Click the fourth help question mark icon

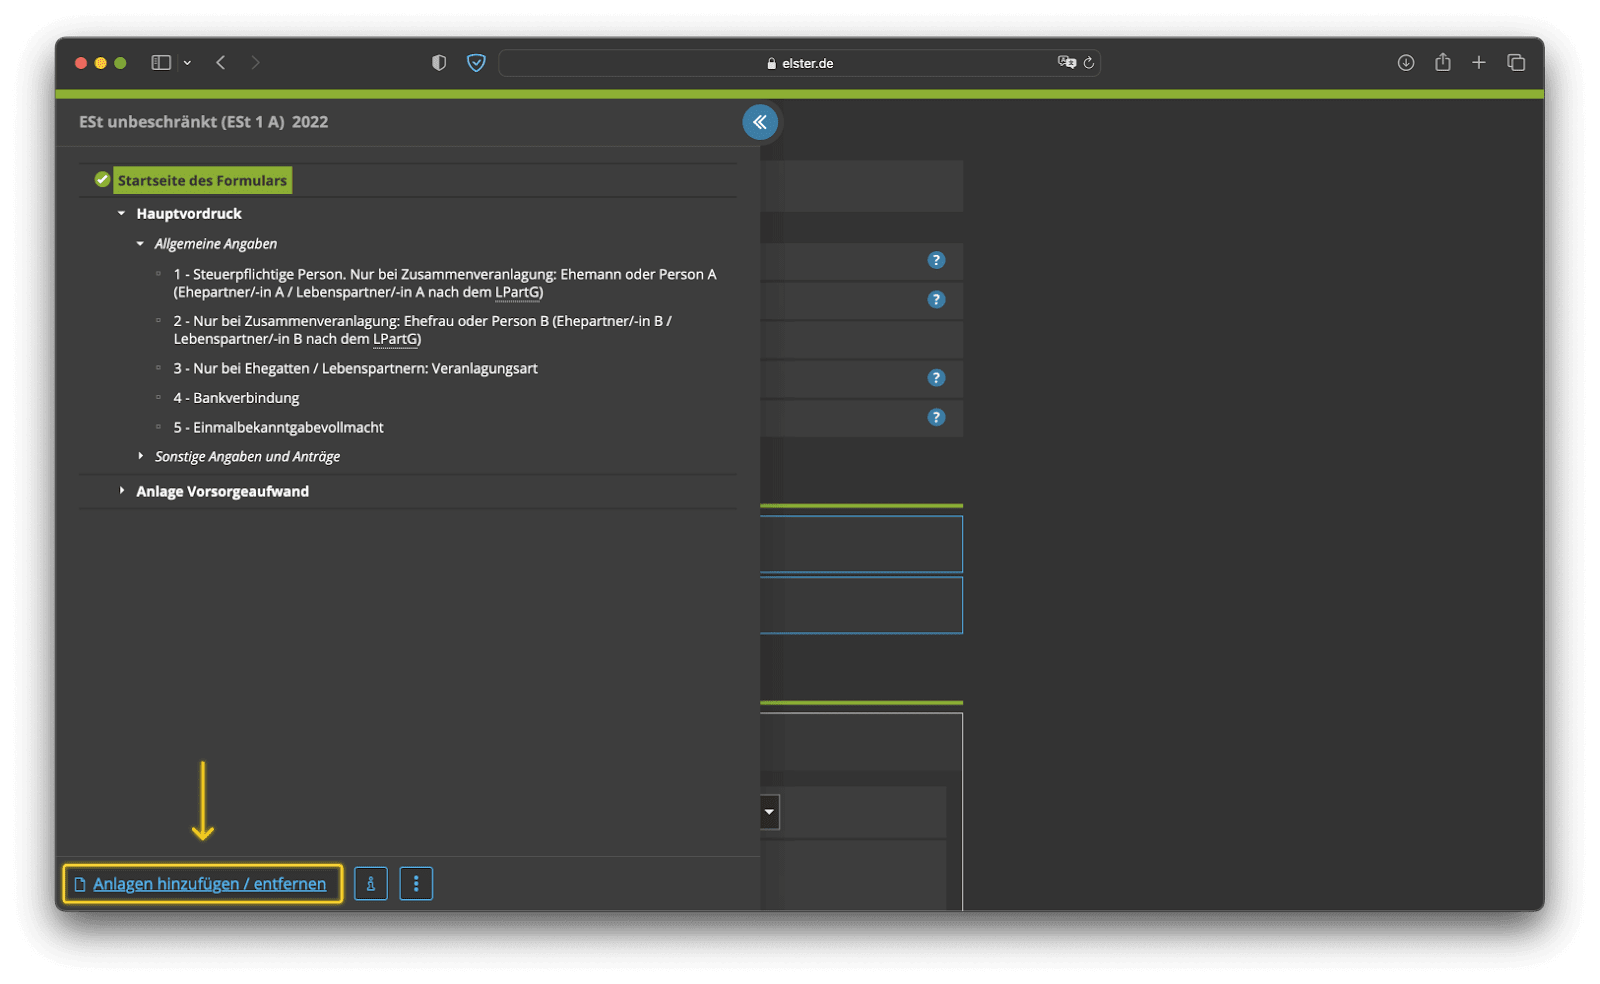pyautogui.click(x=936, y=417)
